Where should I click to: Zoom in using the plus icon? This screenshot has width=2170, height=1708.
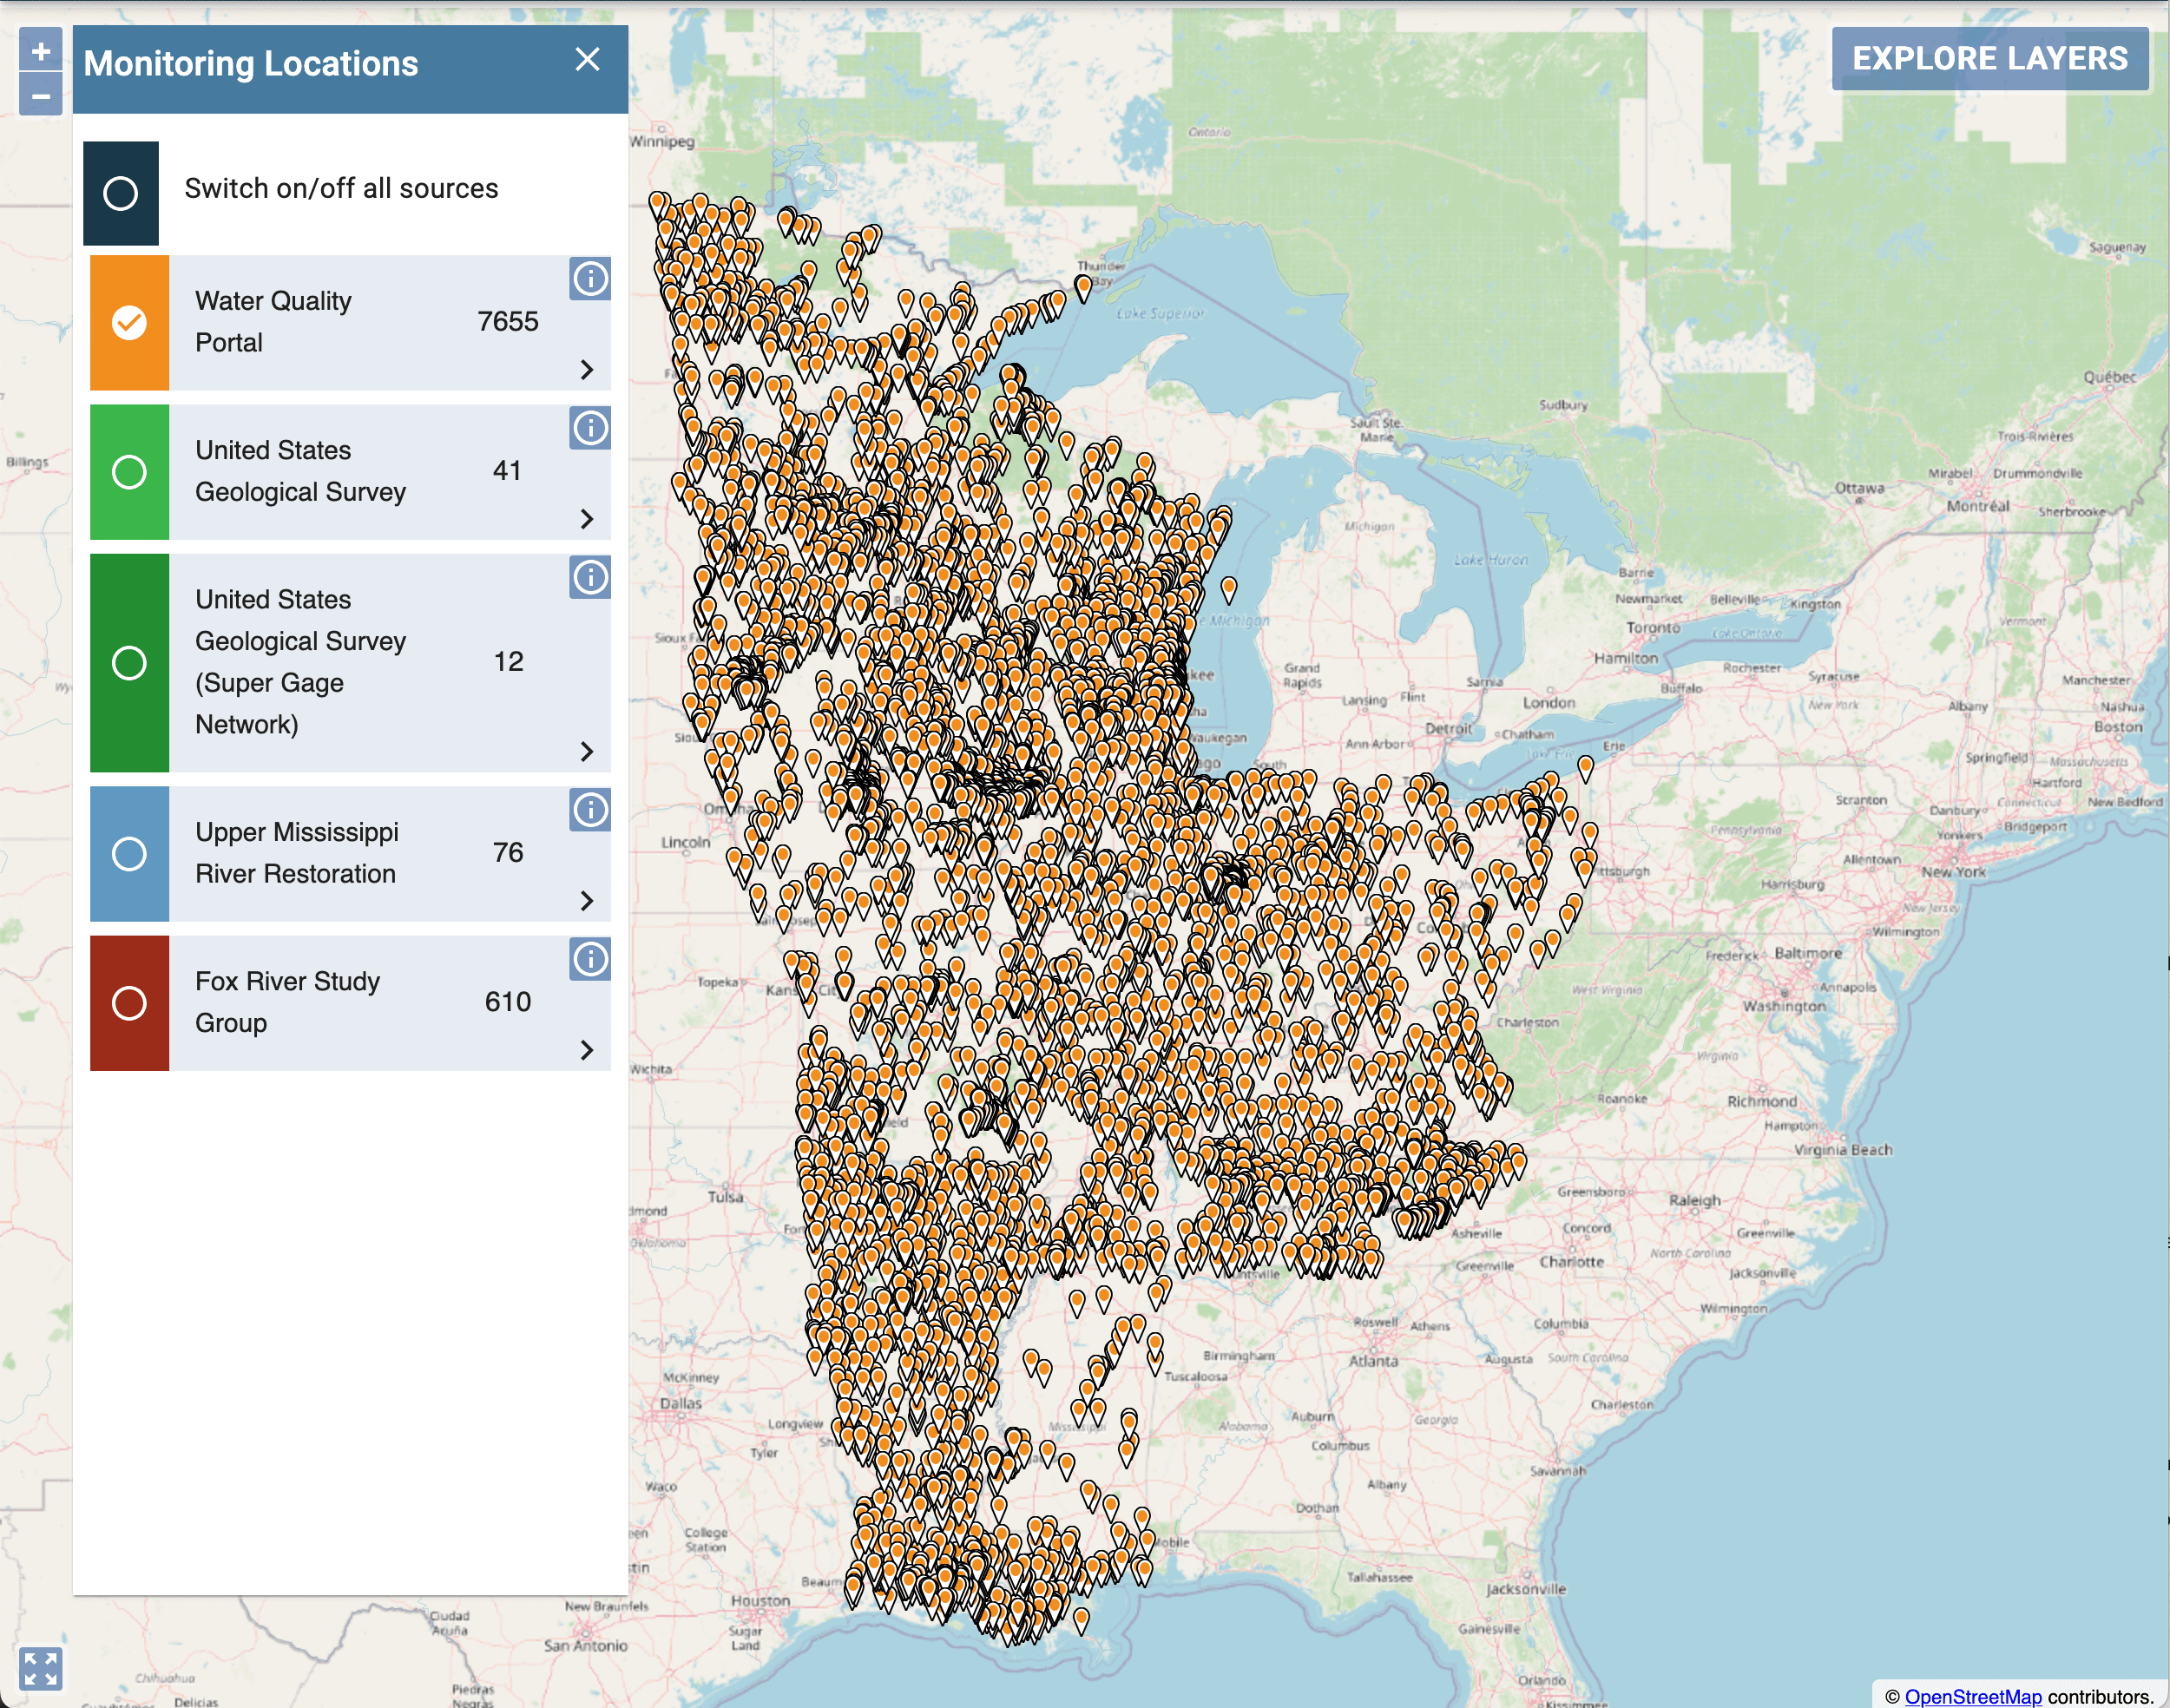pyautogui.click(x=40, y=53)
